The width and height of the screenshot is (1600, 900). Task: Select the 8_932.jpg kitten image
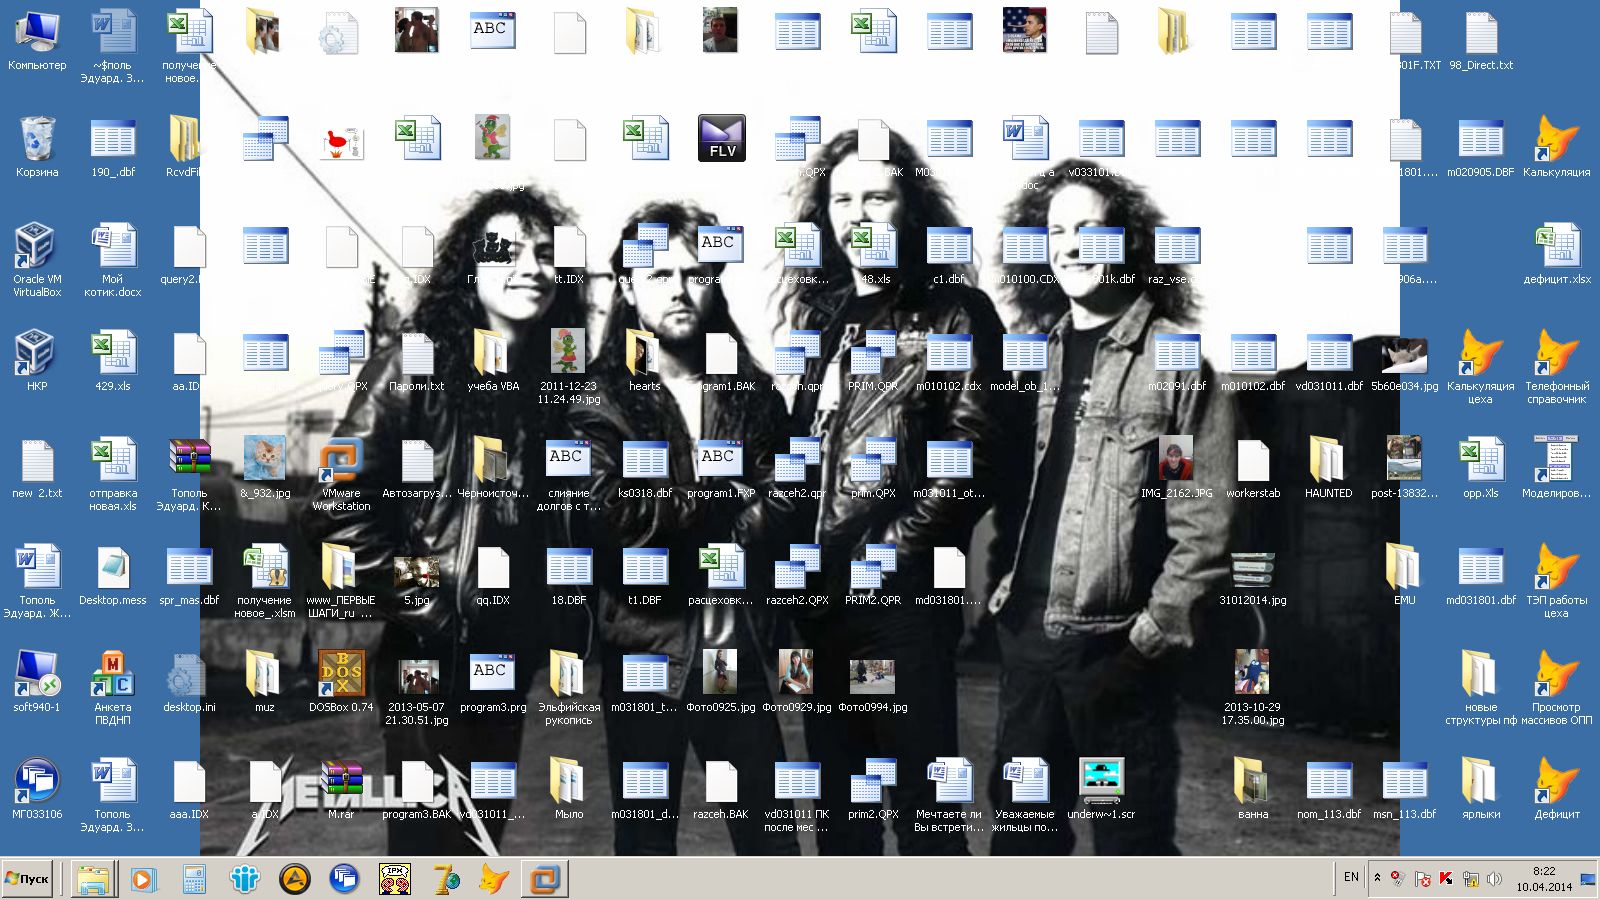point(265,468)
